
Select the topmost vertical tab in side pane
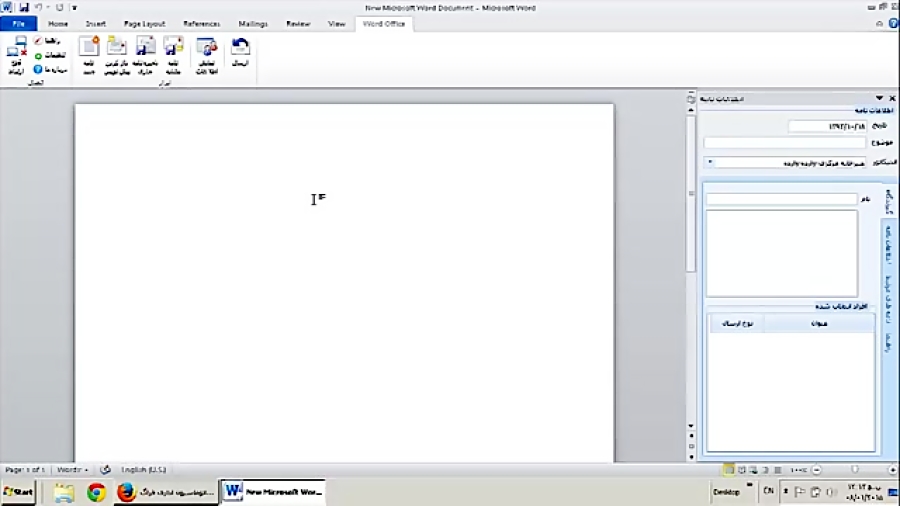[x=889, y=201]
